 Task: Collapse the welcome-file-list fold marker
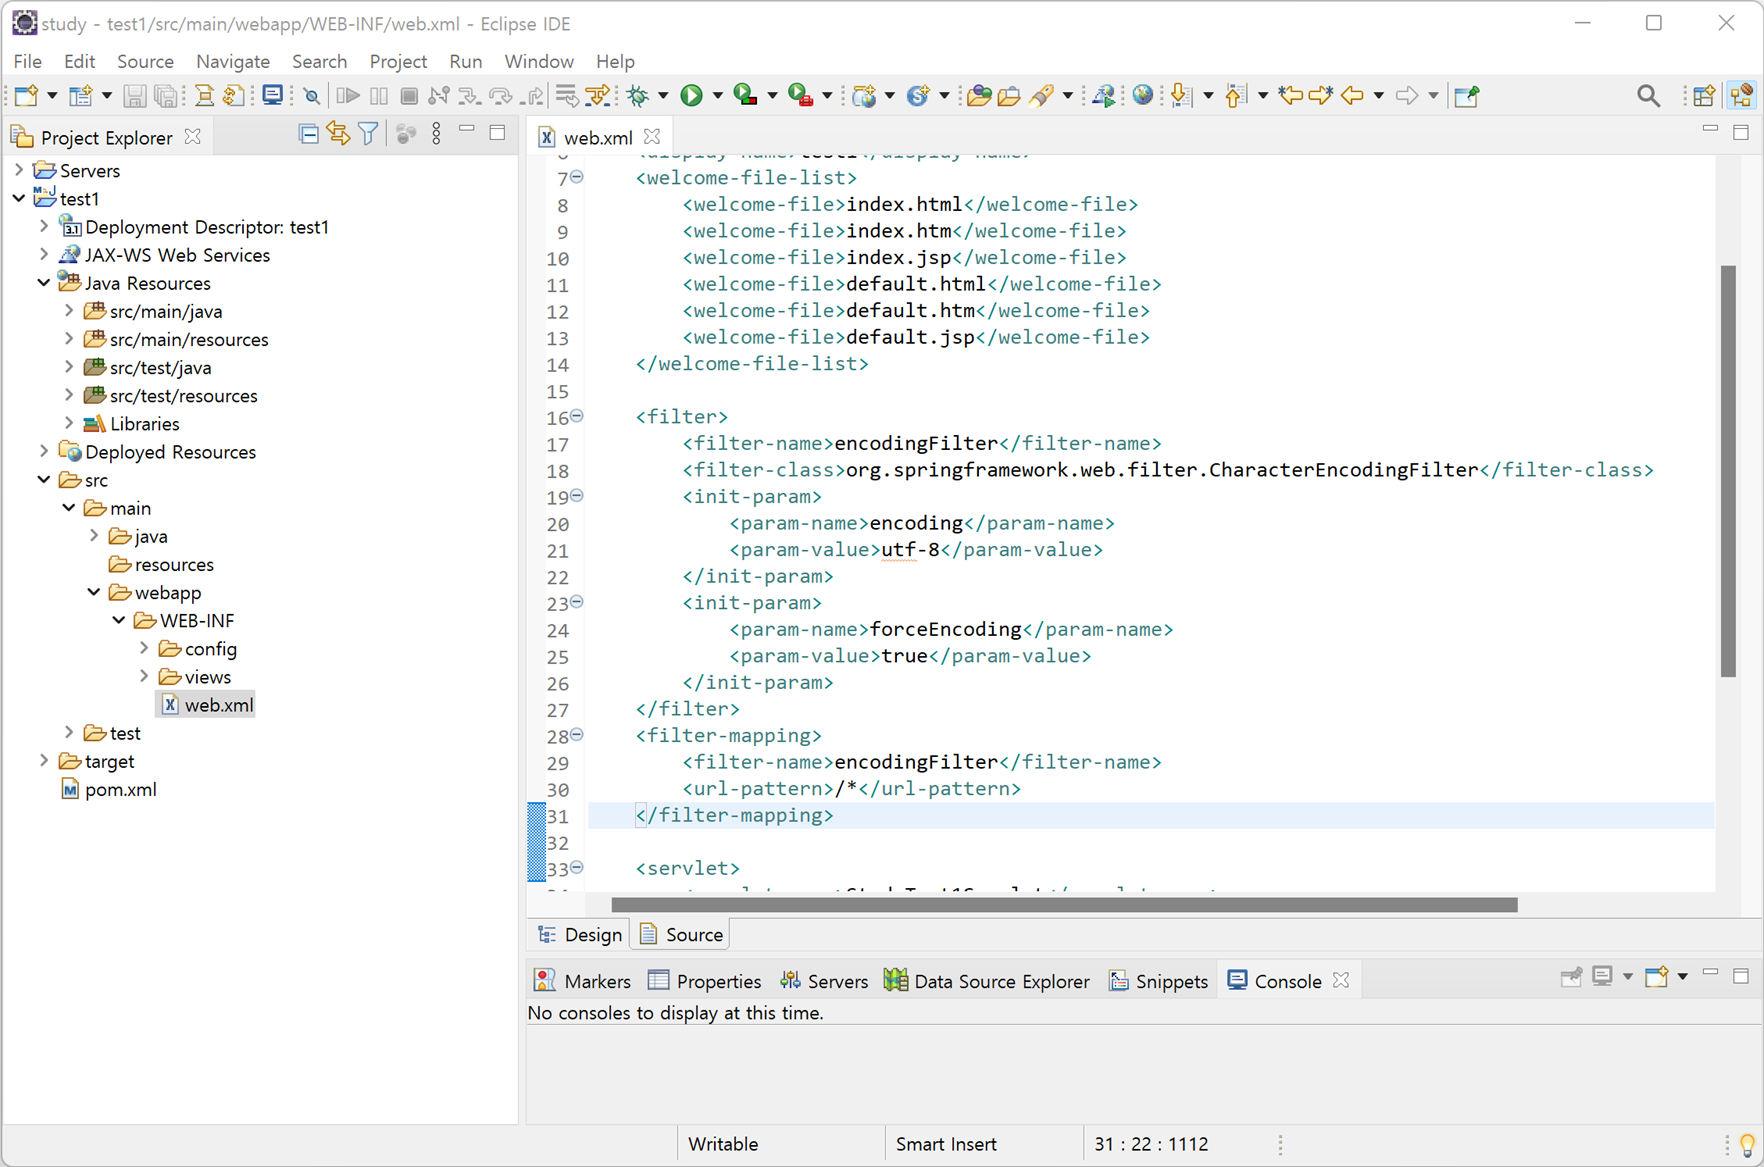[577, 177]
